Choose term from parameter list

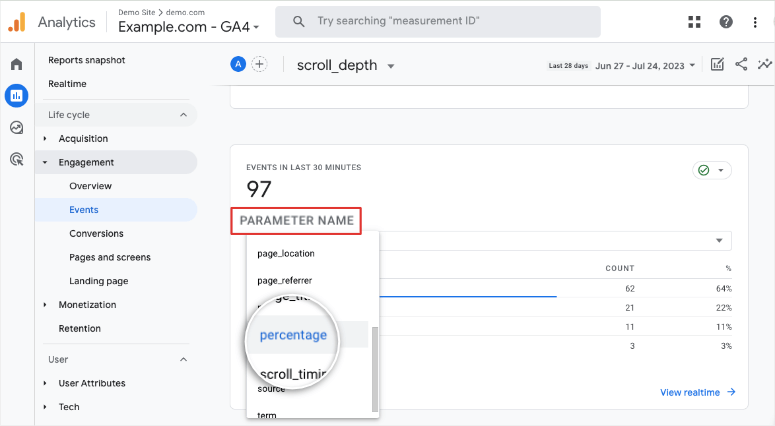click(x=267, y=415)
